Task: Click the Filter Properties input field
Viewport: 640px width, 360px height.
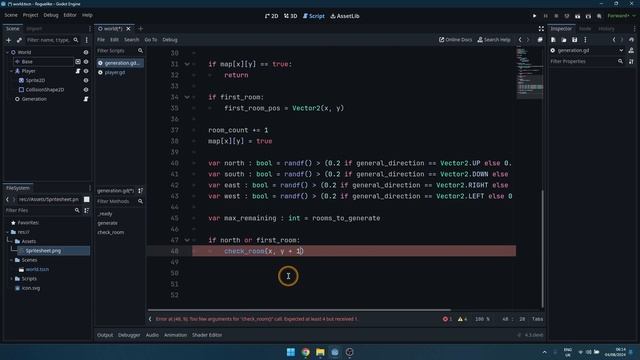Action: [x=587, y=61]
